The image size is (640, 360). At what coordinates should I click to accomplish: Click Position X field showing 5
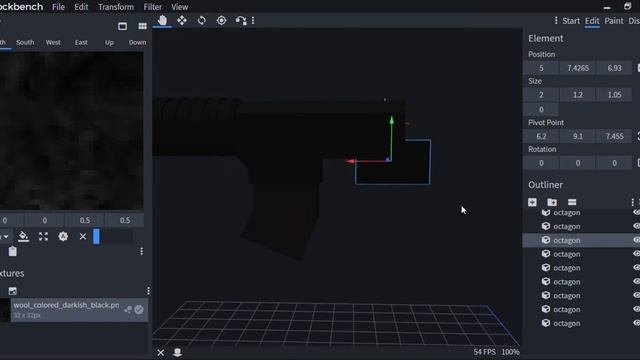541,68
